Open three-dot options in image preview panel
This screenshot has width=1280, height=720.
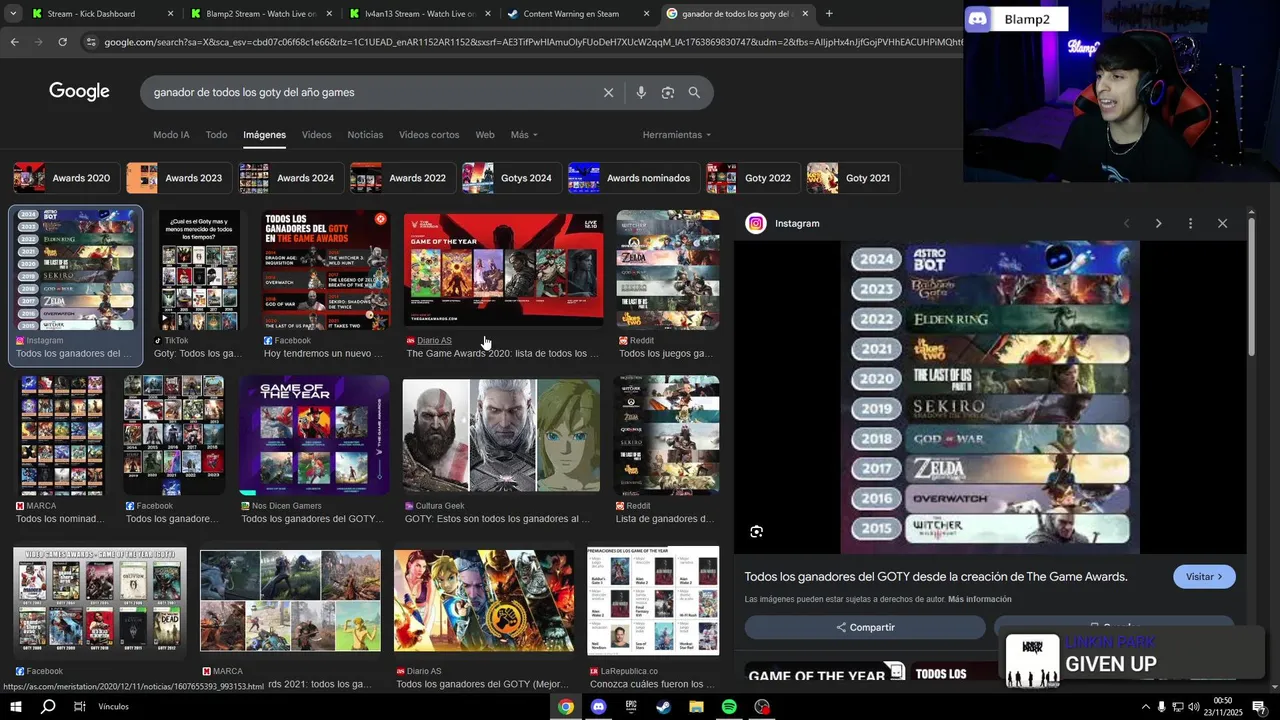click(1190, 223)
